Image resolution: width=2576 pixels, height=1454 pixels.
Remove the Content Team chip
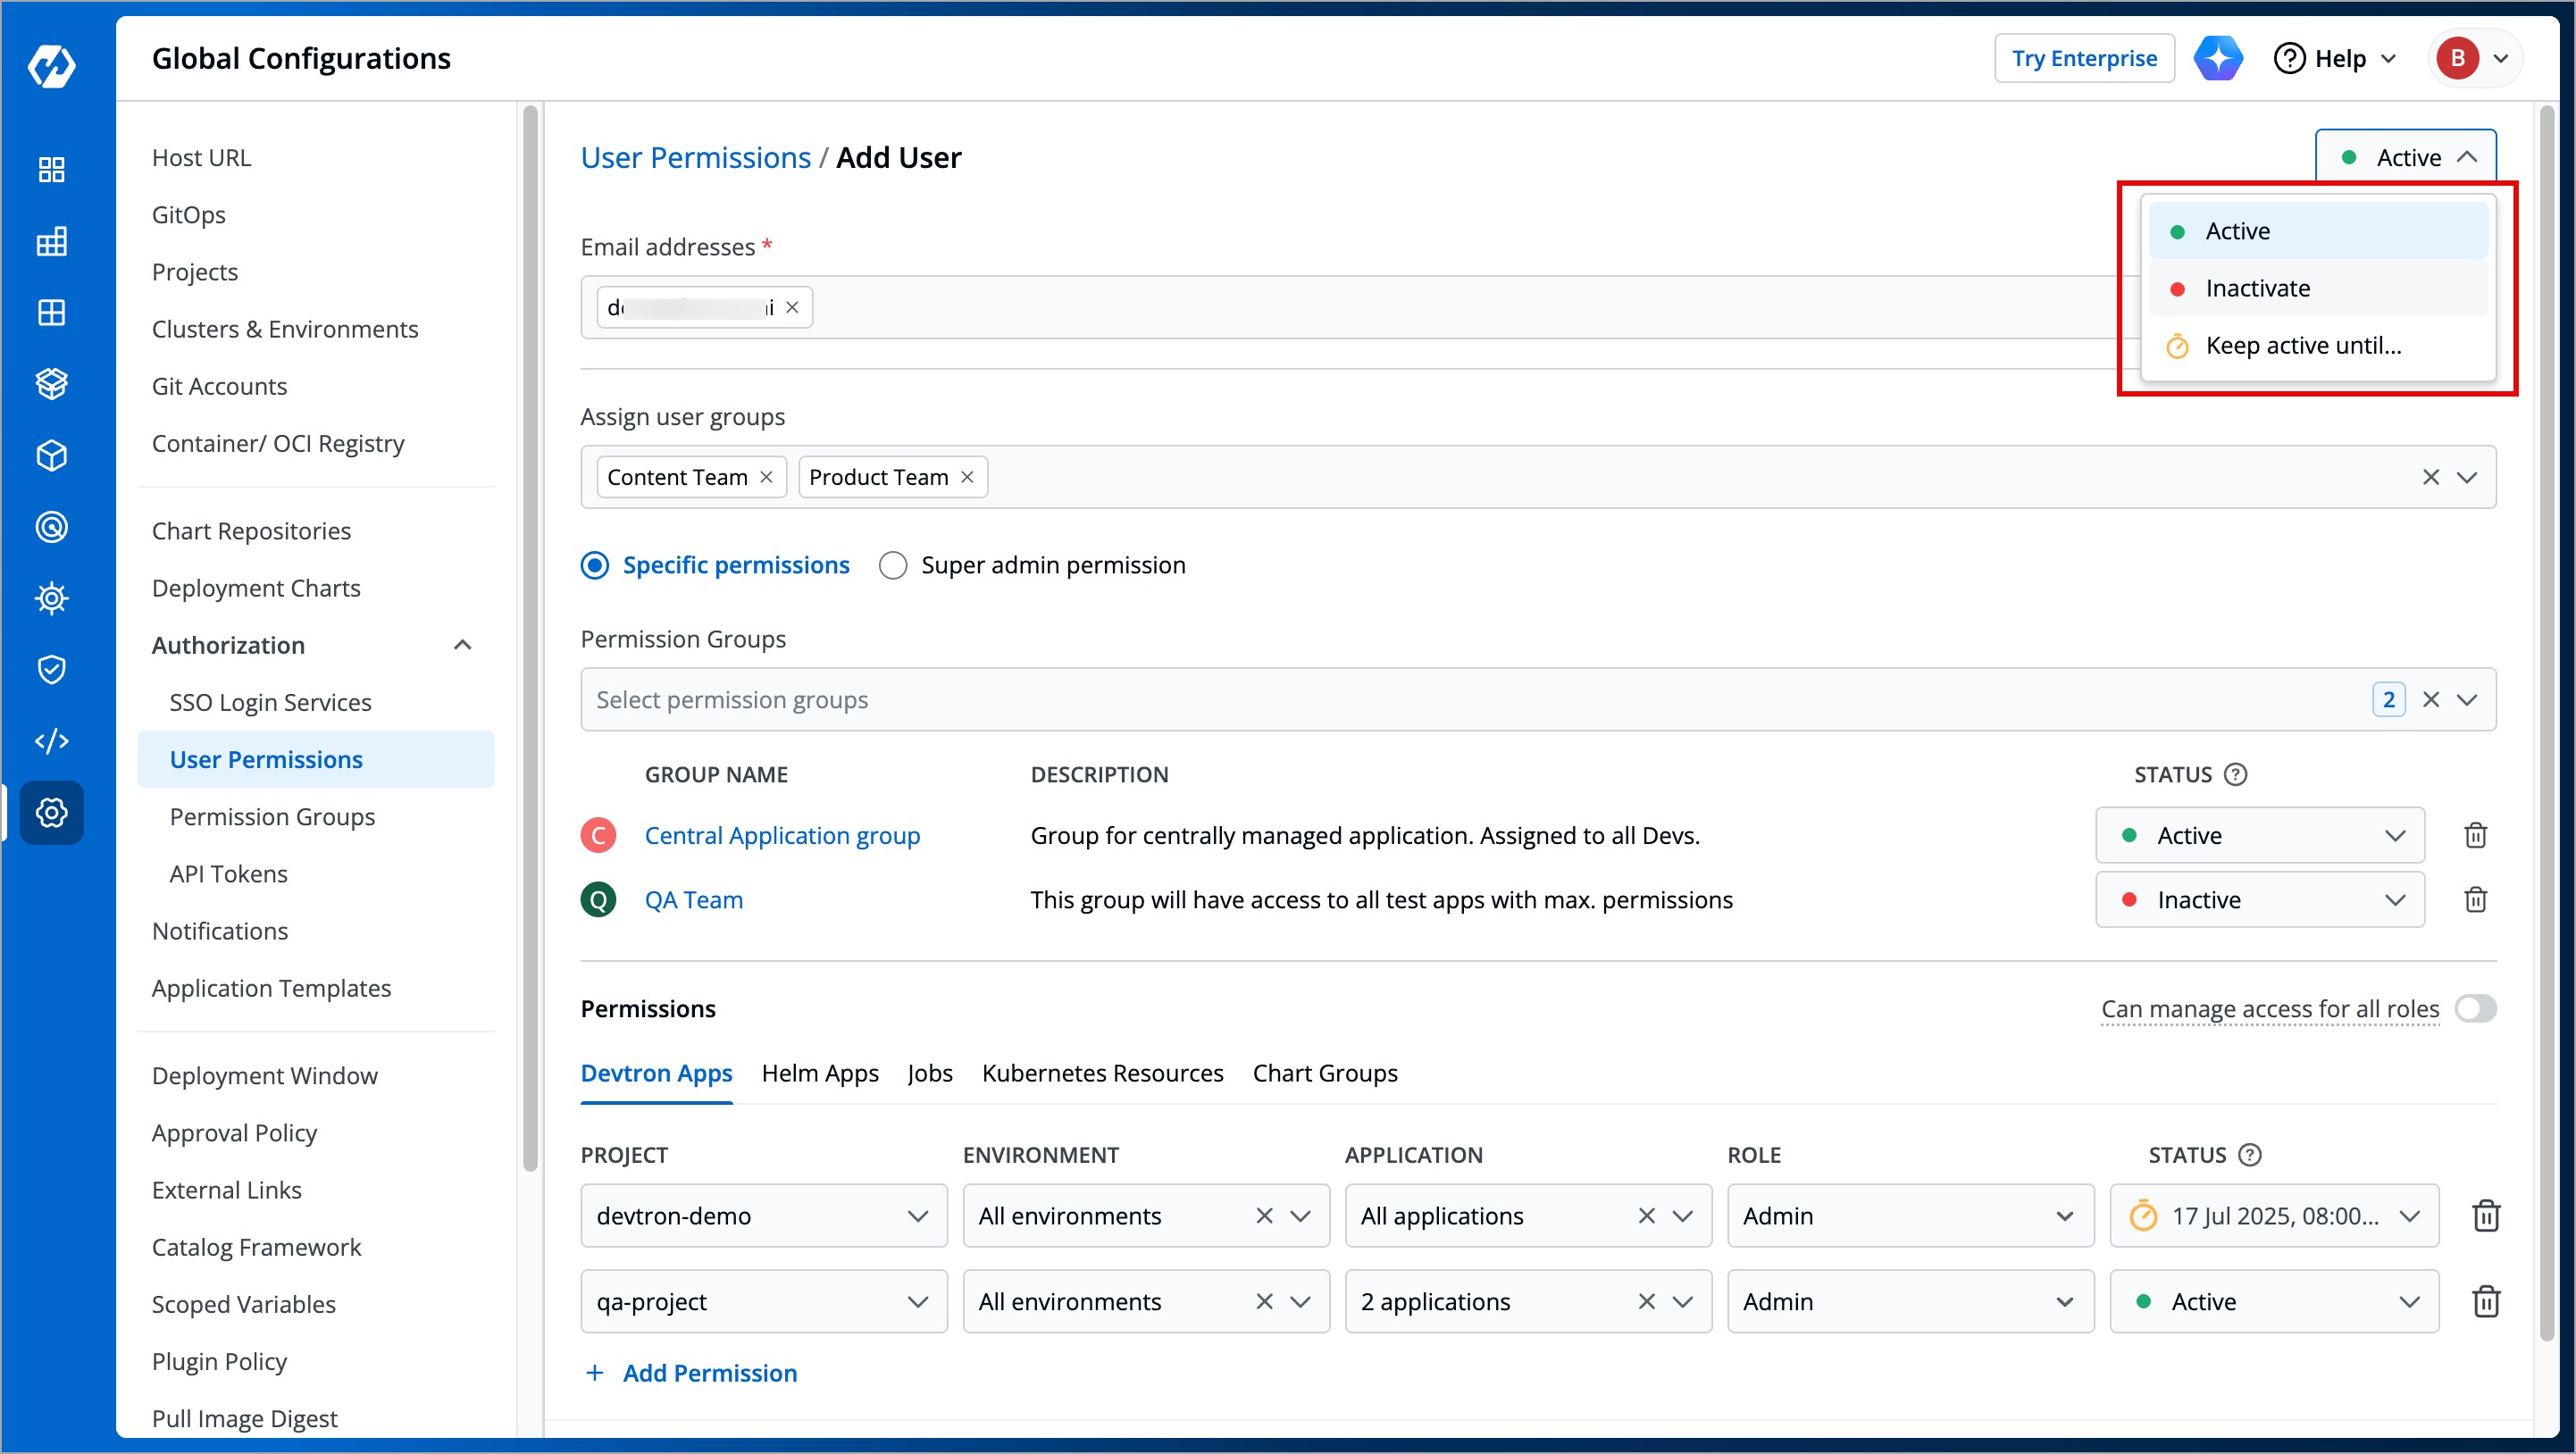point(766,477)
